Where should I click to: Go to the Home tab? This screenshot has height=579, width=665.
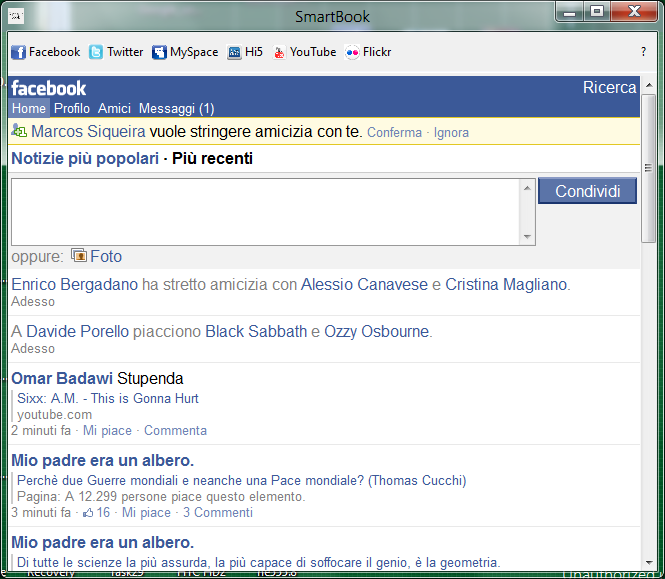click(29, 108)
